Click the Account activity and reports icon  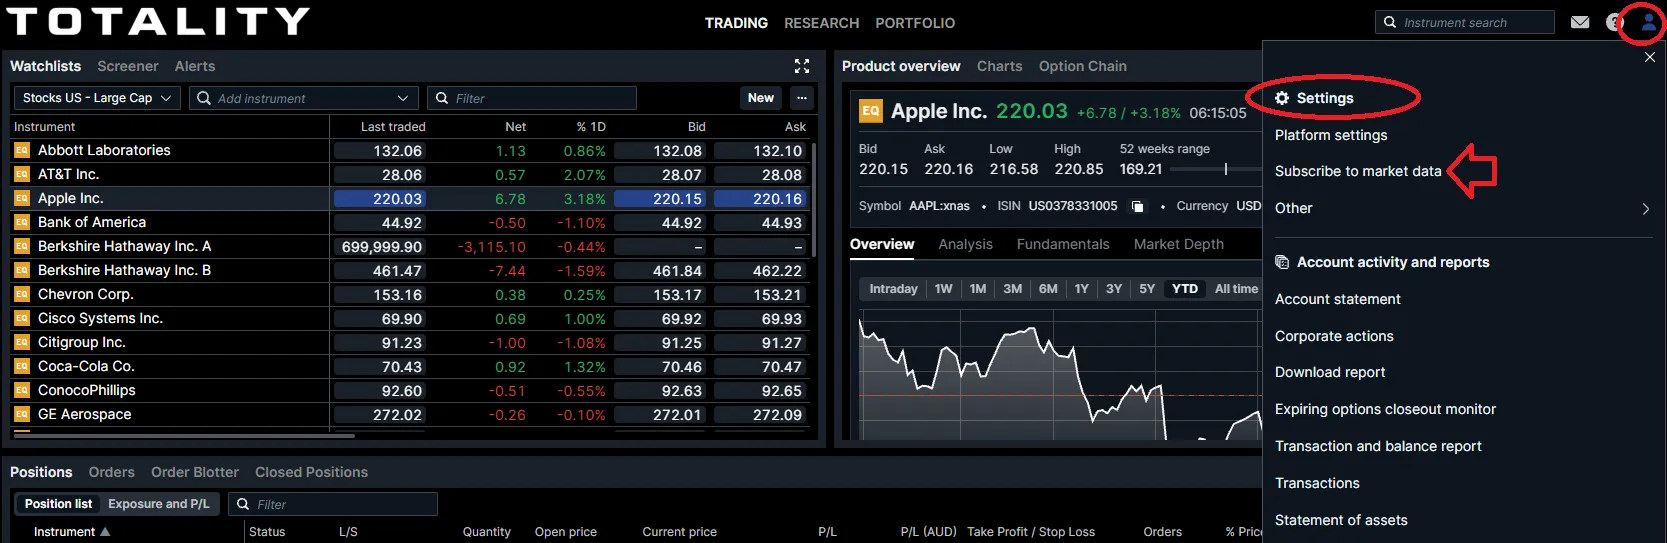tap(1282, 262)
